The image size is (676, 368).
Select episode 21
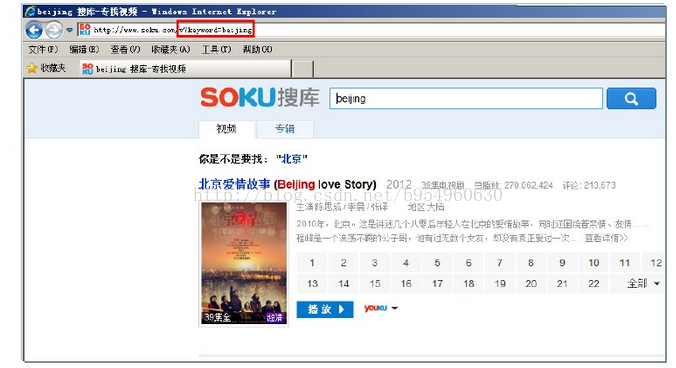[x=562, y=284]
